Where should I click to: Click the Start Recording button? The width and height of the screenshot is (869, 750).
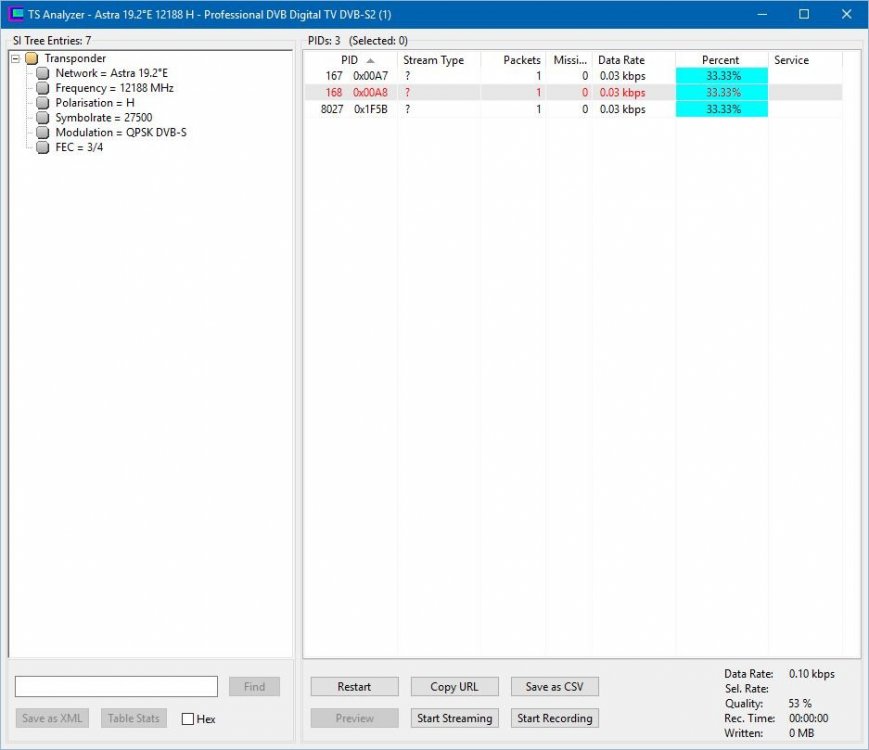coord(555,718)
